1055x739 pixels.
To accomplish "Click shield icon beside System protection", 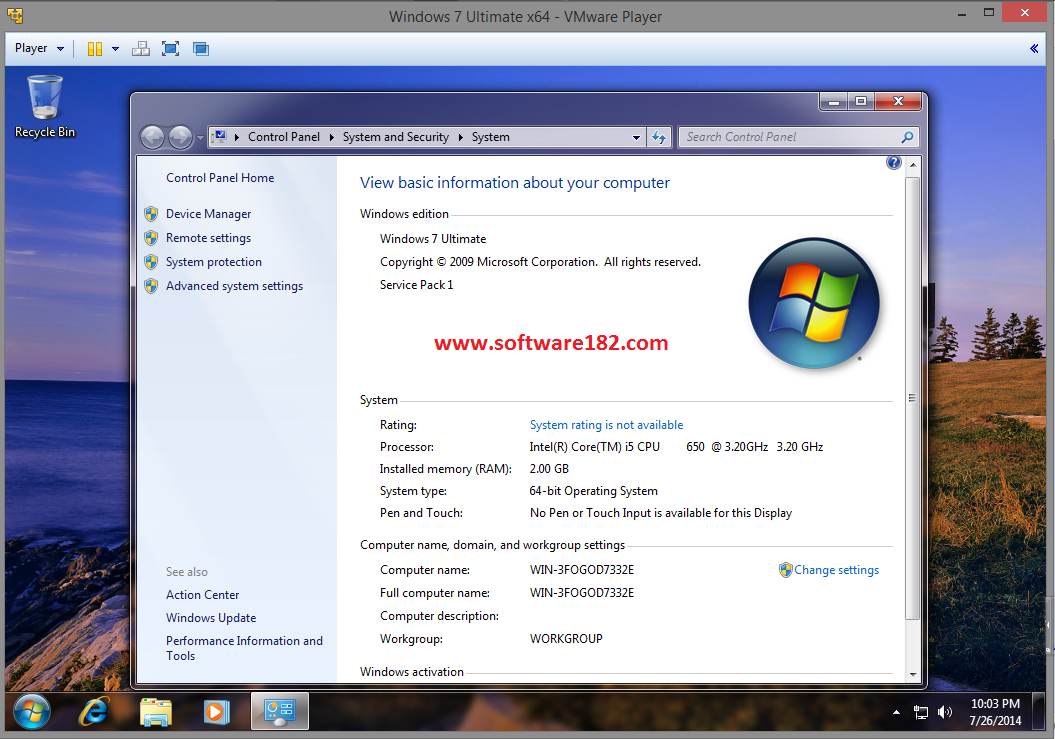I will (x=151, y=262).
